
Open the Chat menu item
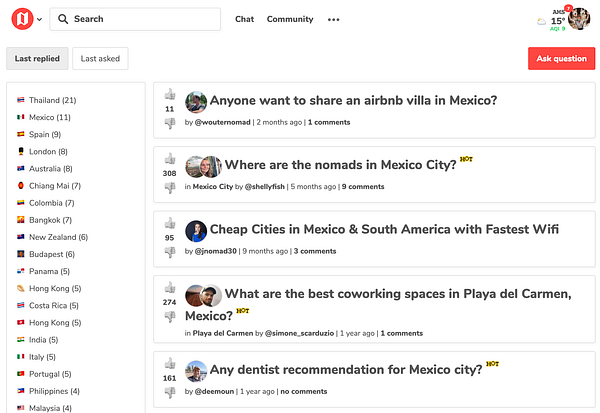[245, 19]
